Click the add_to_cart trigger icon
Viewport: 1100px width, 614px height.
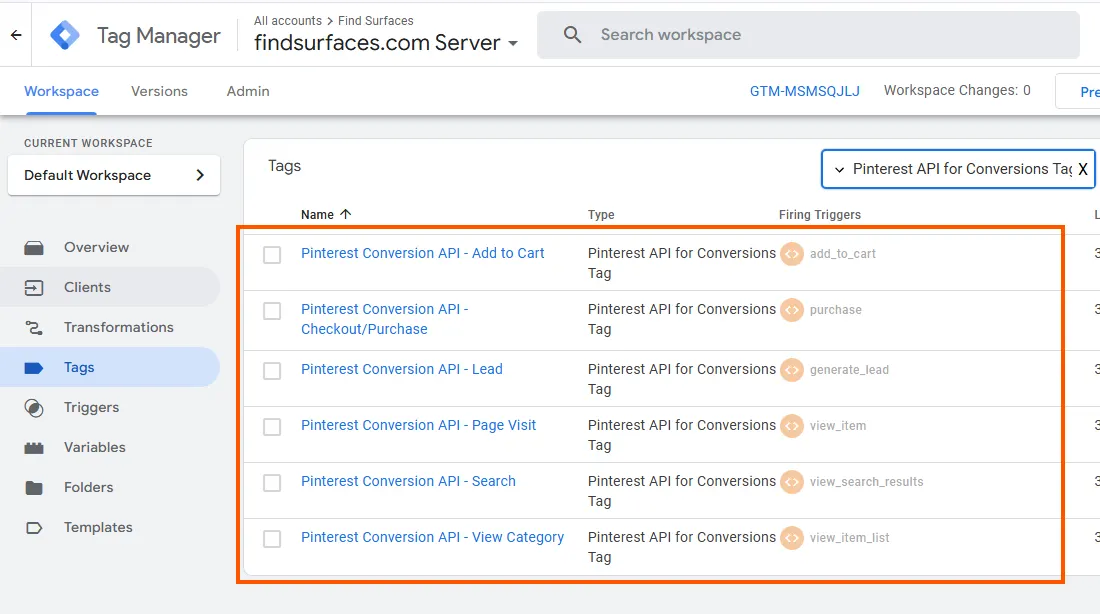pos(792,254)
